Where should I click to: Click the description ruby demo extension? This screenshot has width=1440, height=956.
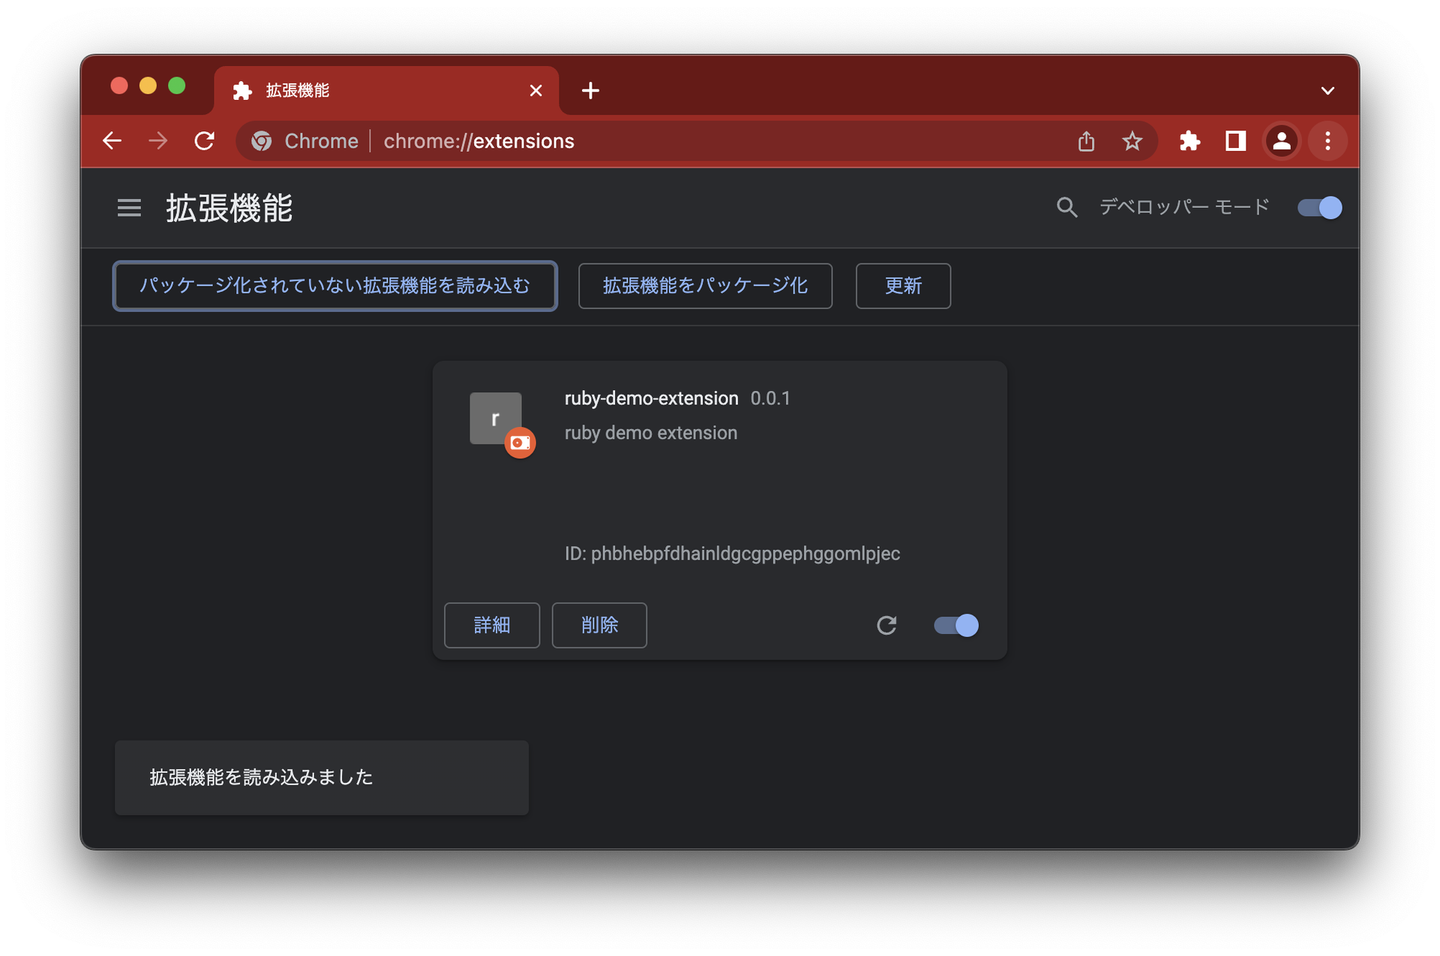(651, 433)
